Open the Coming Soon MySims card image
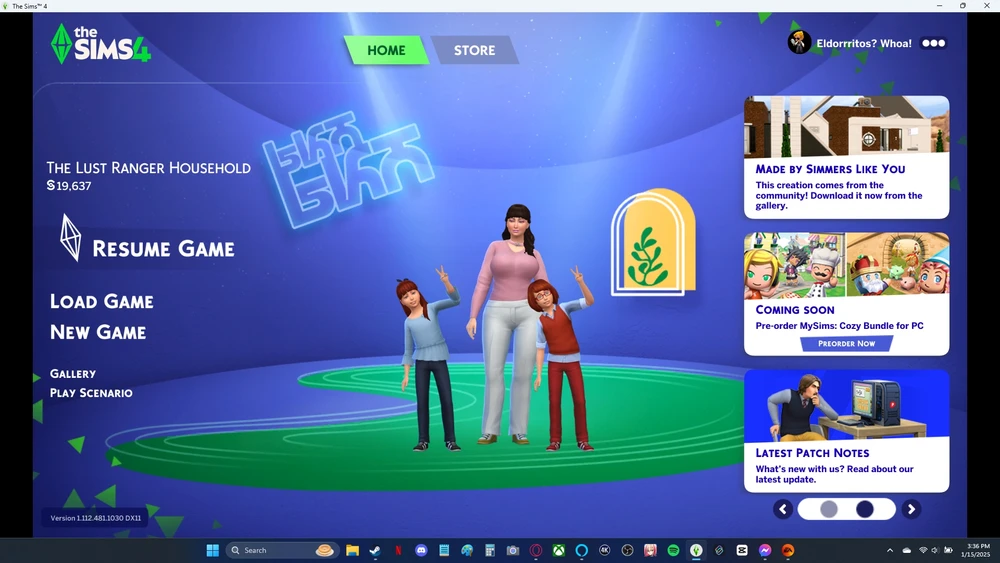Screen dimensions: 1000x563 (x=846, y=265)
